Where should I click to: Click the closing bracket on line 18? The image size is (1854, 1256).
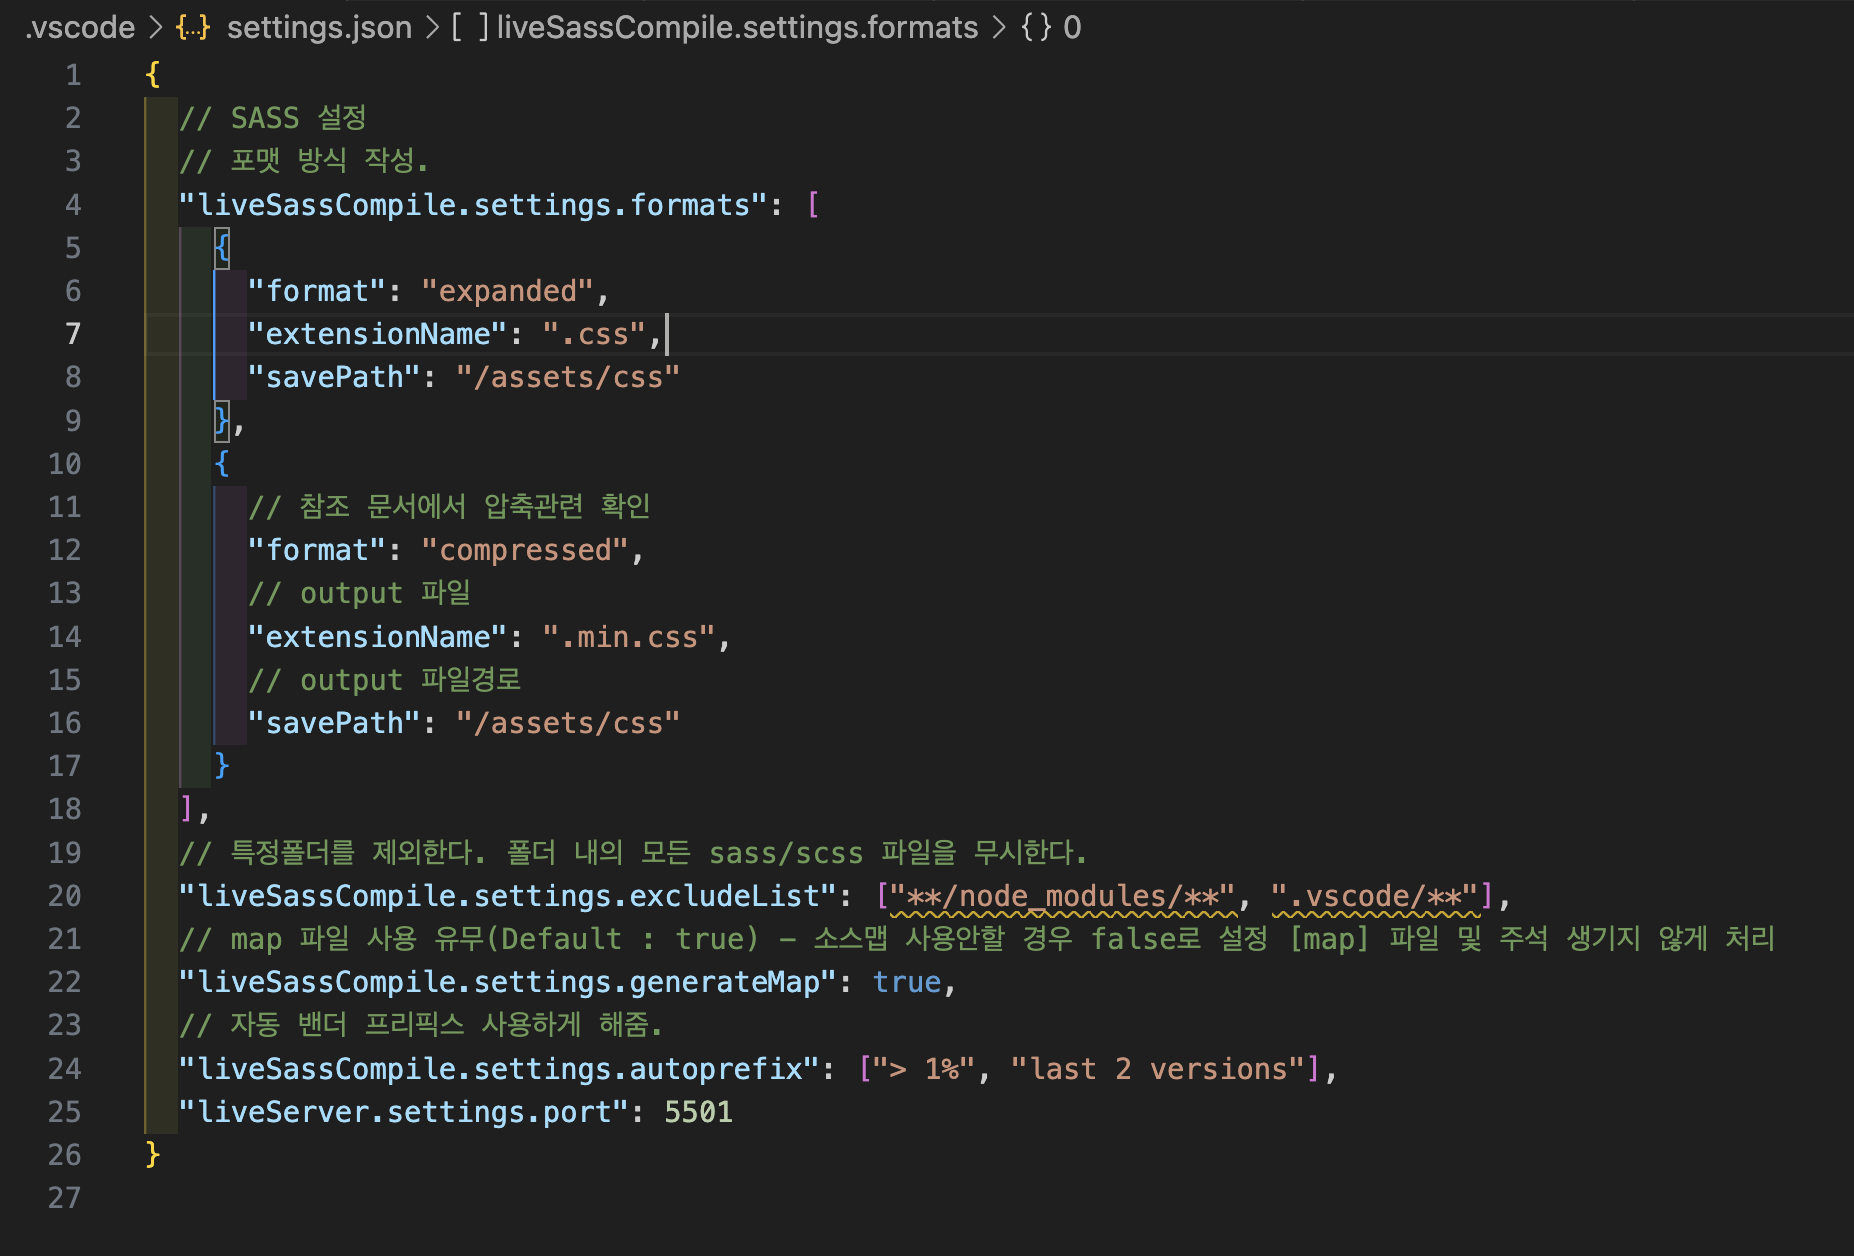[x=186, y=809]
